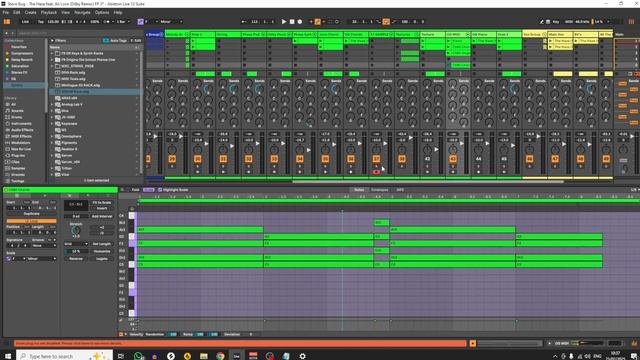Open the Options menu
The image size is (640, 360).
(x=102, y=12)
